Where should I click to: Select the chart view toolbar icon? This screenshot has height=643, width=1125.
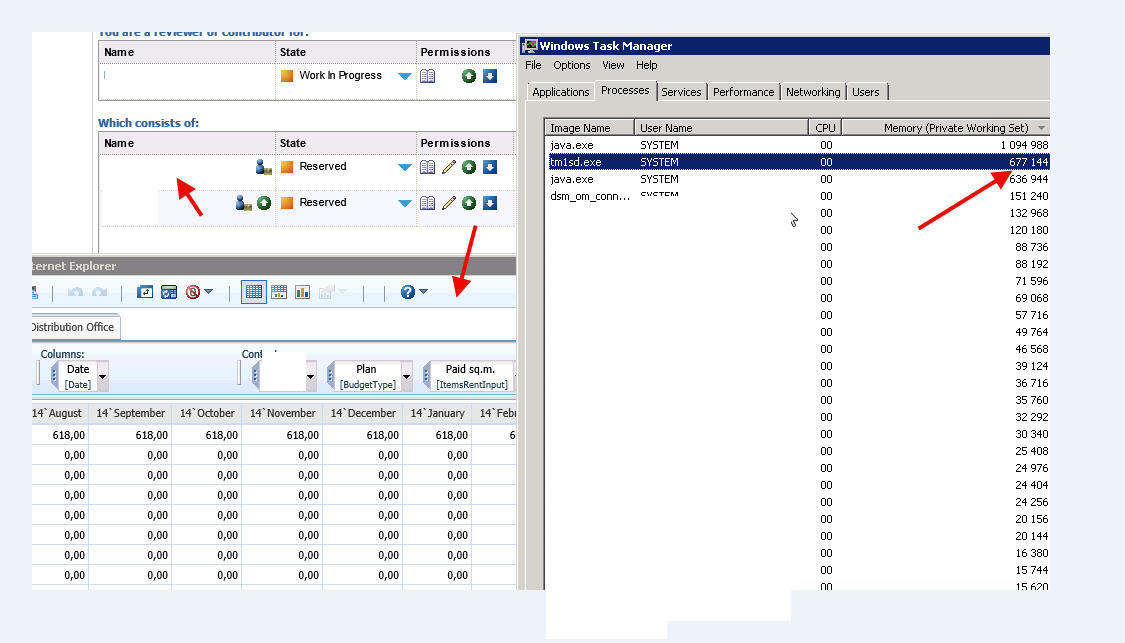point(303,292)
